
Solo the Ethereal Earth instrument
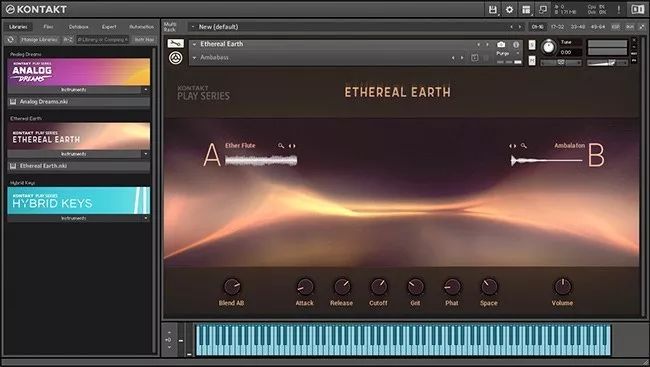tap(532, 44)
